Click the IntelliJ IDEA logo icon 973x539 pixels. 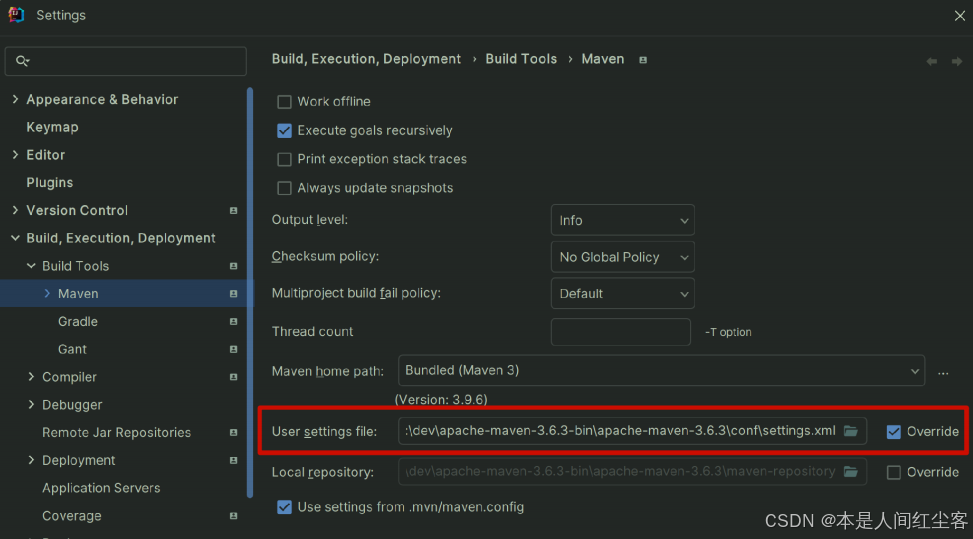(x=16, y=15)
